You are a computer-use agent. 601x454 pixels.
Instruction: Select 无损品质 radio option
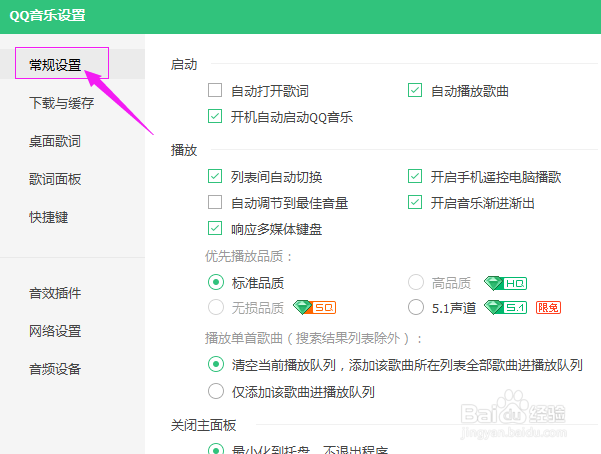click(x=216, y=307)
